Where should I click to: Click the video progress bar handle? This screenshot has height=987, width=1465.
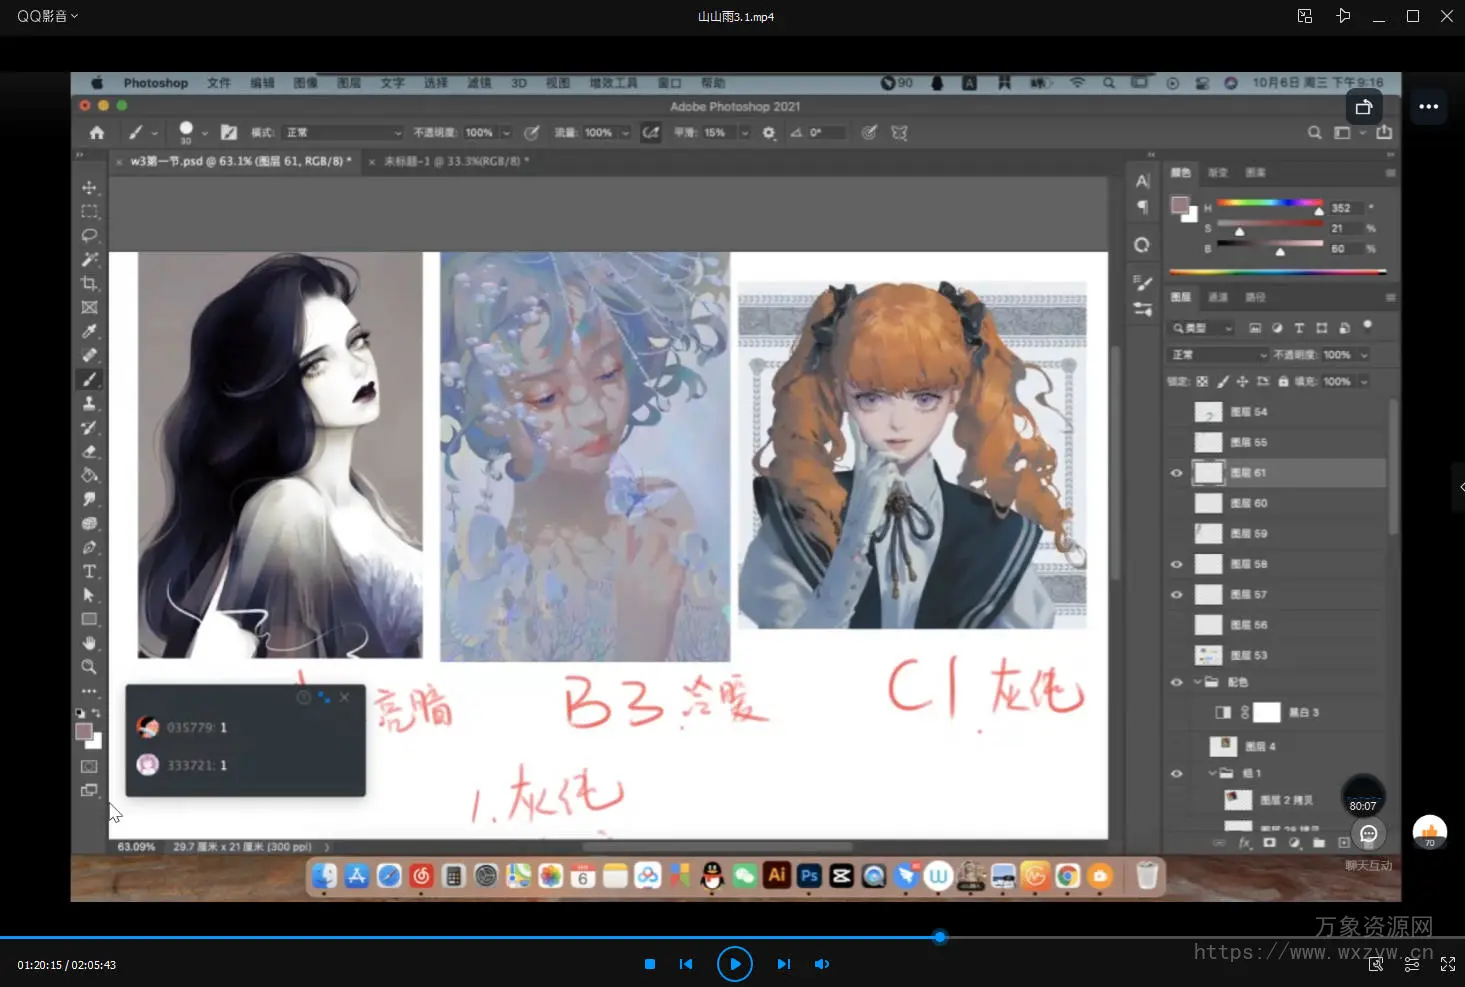click(939, 937)
